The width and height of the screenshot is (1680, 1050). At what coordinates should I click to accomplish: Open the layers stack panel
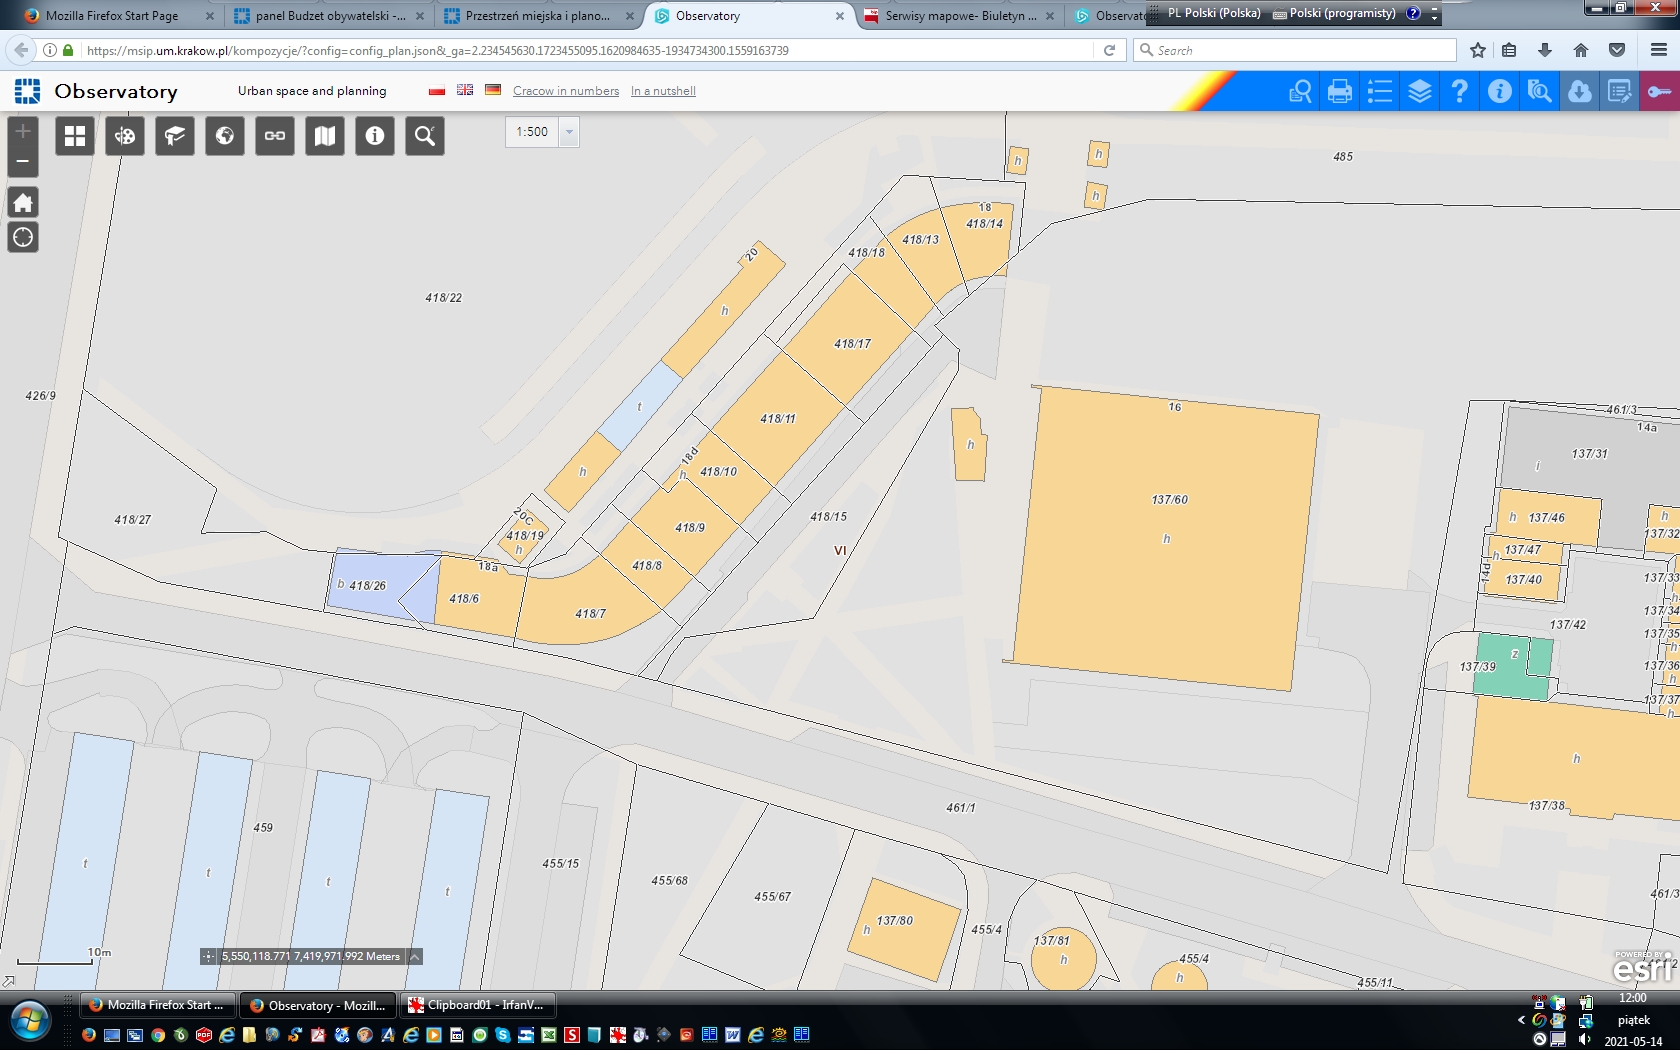(x=1419, y=92)
